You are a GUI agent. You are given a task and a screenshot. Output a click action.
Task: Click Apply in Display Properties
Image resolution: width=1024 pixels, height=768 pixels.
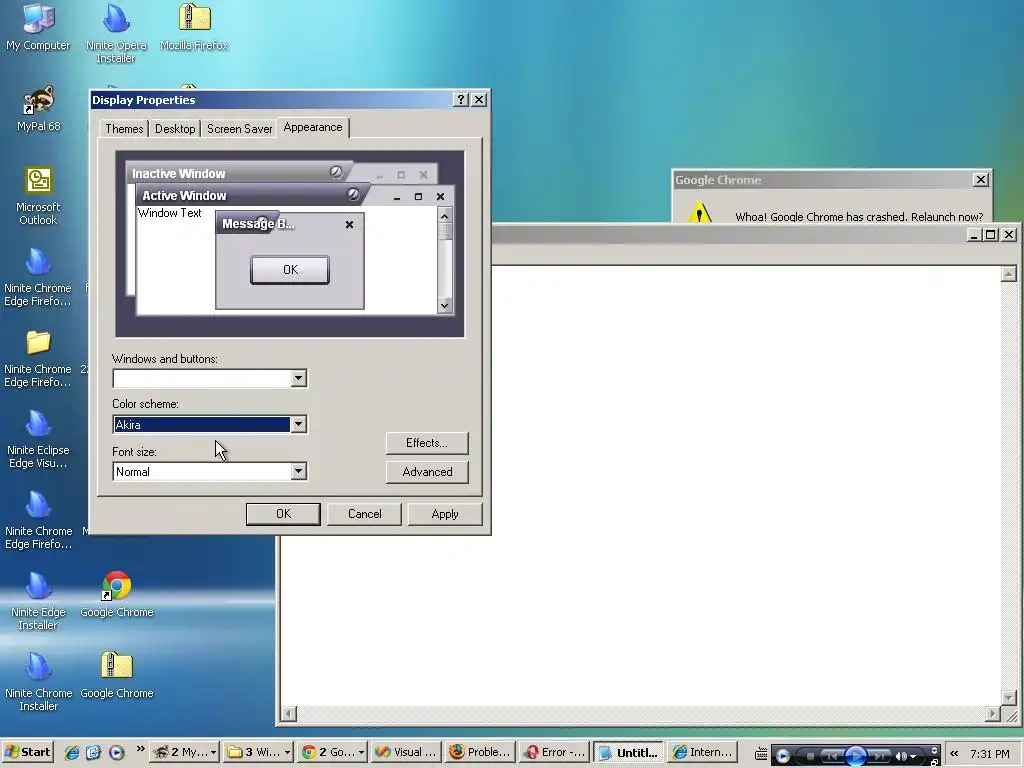[445, 514]
